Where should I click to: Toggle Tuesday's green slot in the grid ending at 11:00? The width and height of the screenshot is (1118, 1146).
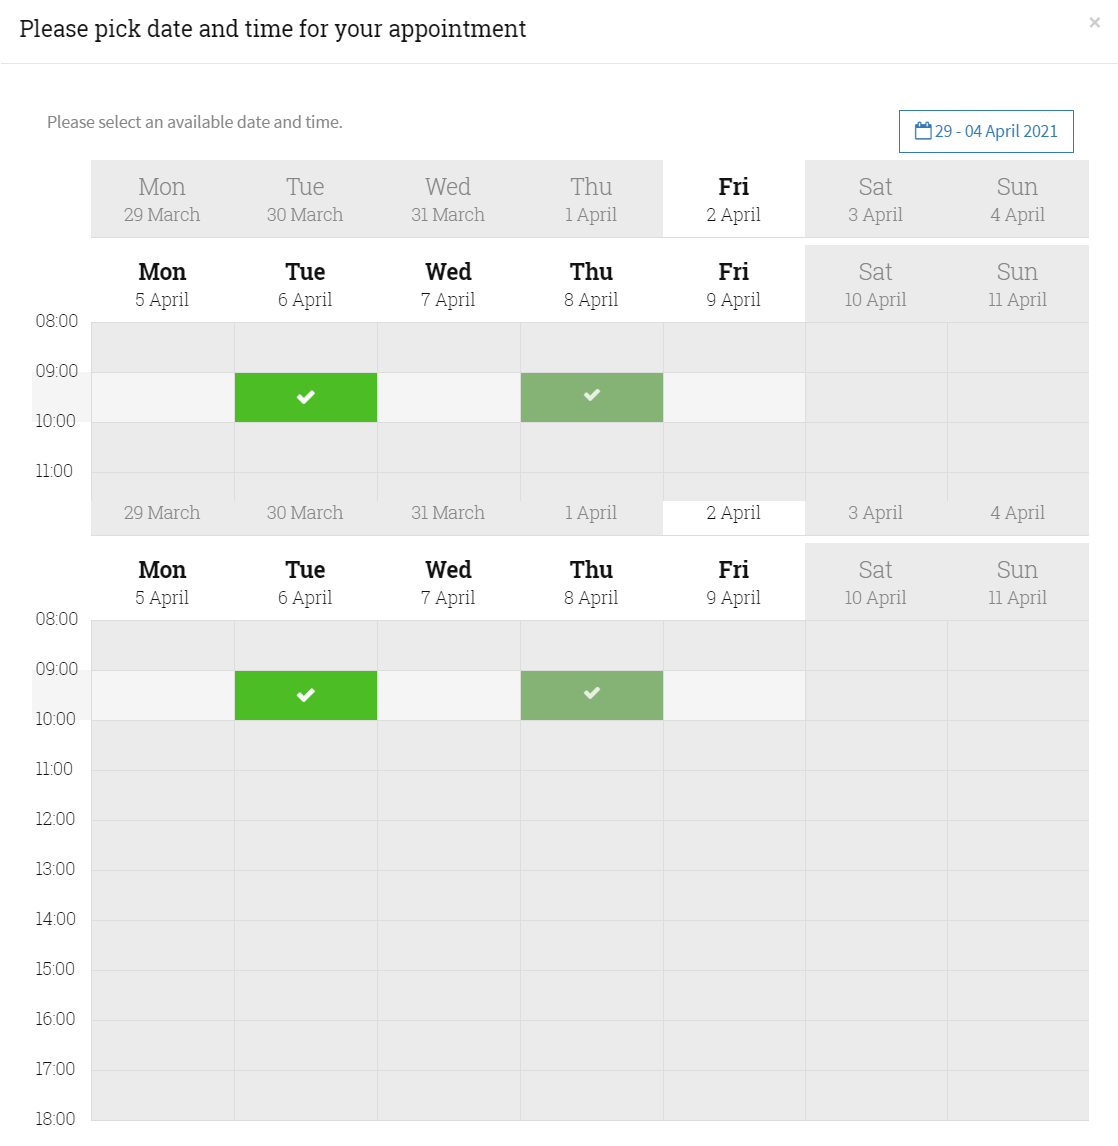click(x=306, y=397)
